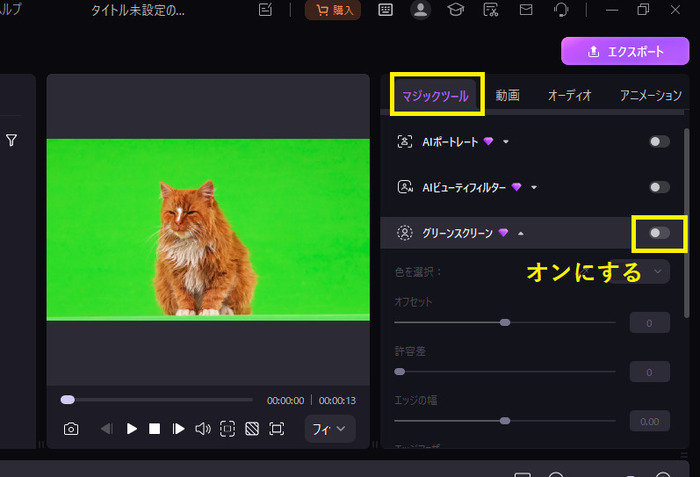
Task: Step forward one frame in preview
Action: pyautogui.click(x=178, y=429)
